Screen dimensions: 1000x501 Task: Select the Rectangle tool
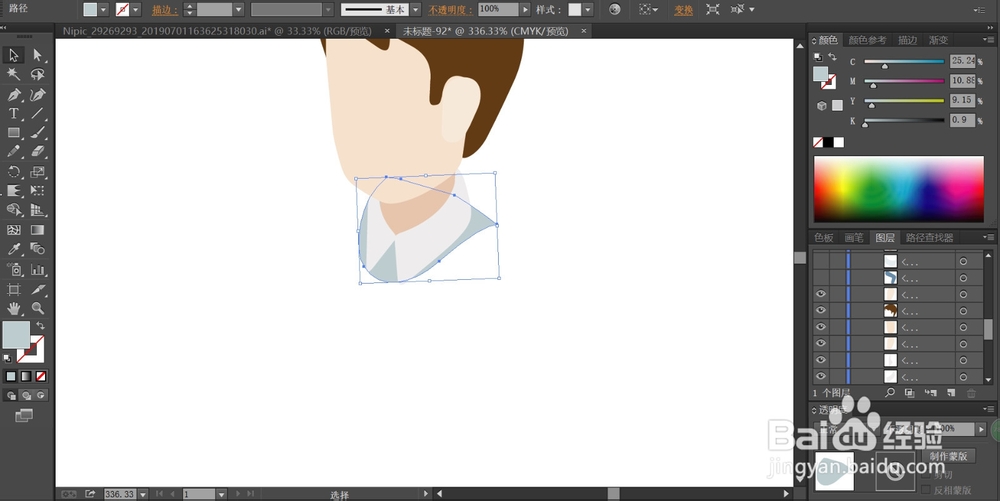(13, 133)
